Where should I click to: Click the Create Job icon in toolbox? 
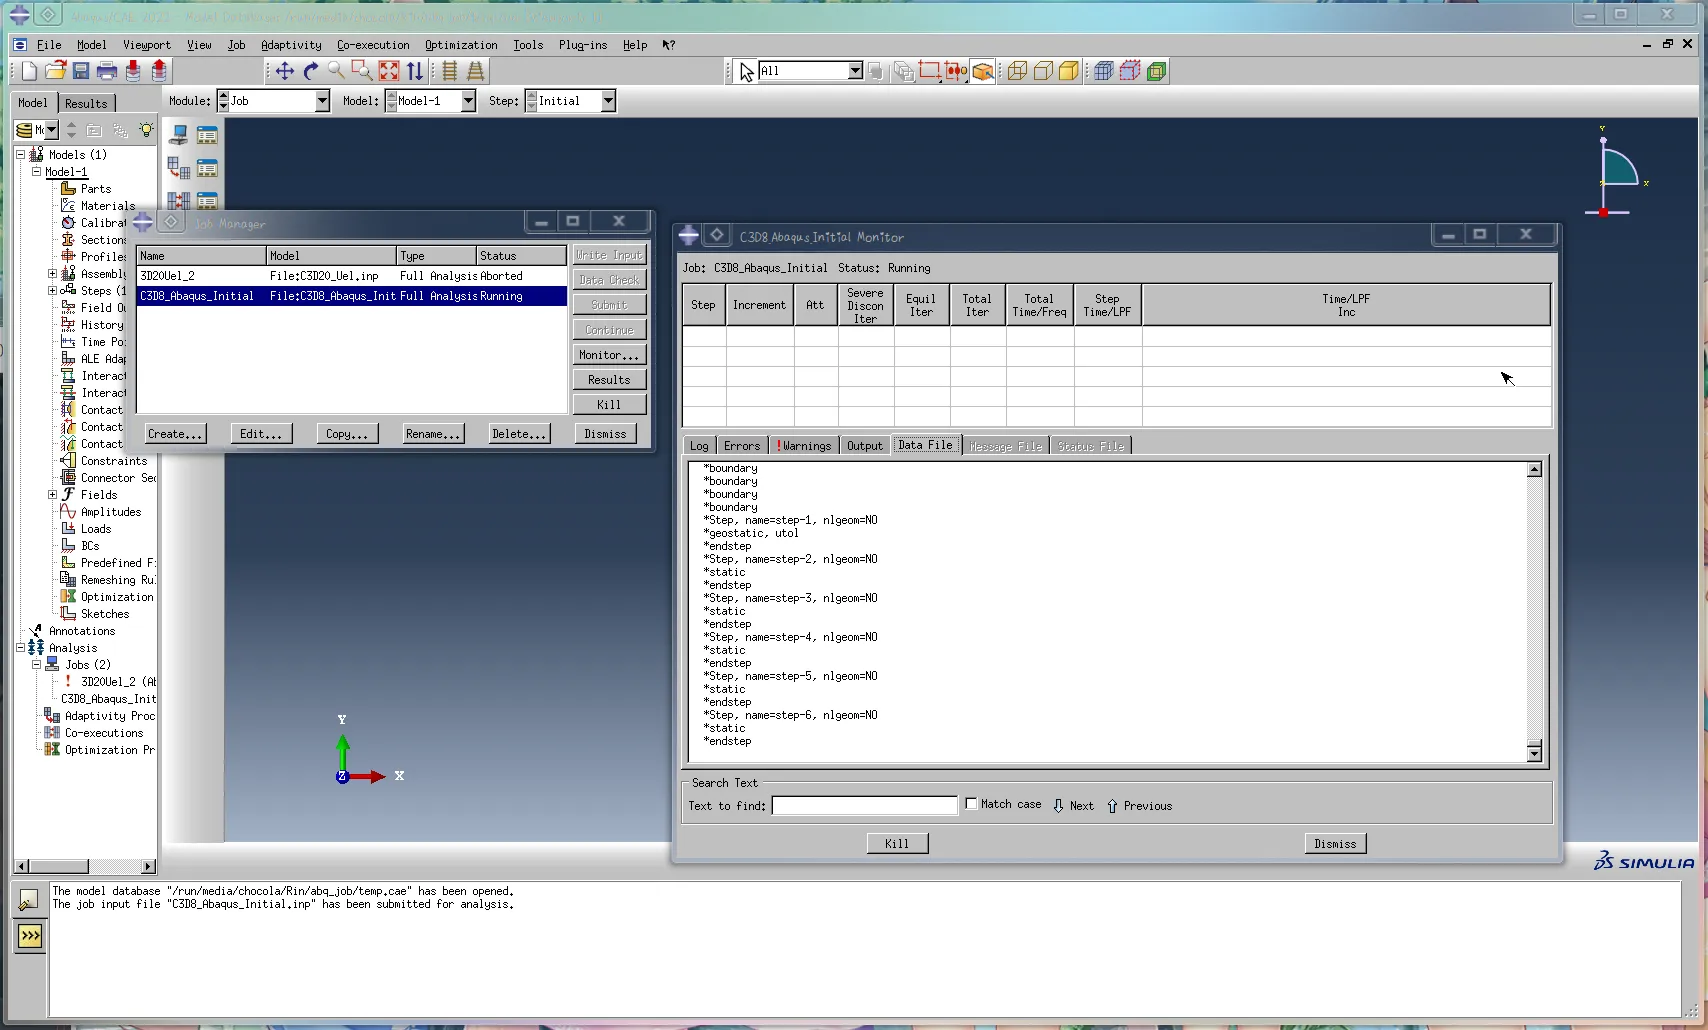click(179, 136)
